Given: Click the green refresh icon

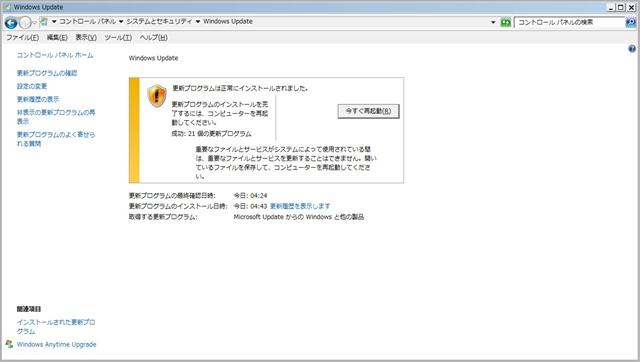Looking at the screenshot, I should tap(506, 22).
